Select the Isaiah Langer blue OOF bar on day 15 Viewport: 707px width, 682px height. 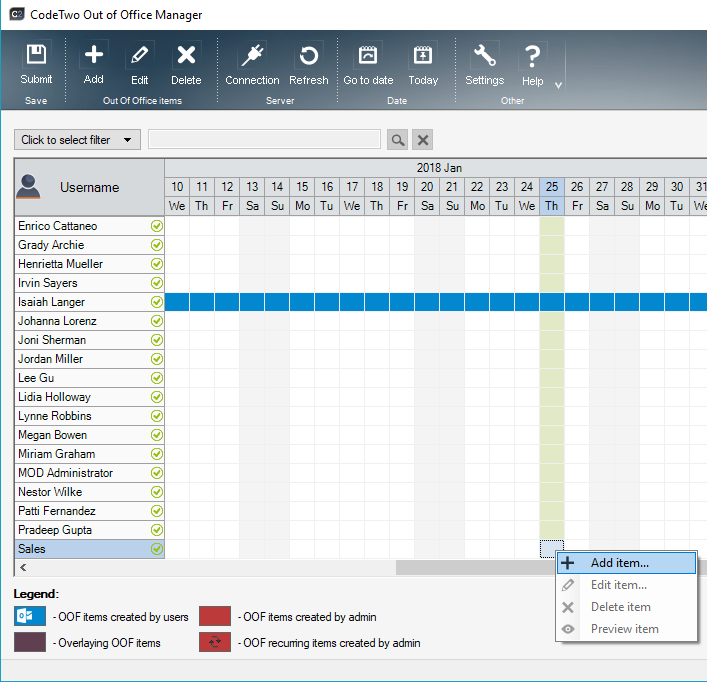pos(302,302)
